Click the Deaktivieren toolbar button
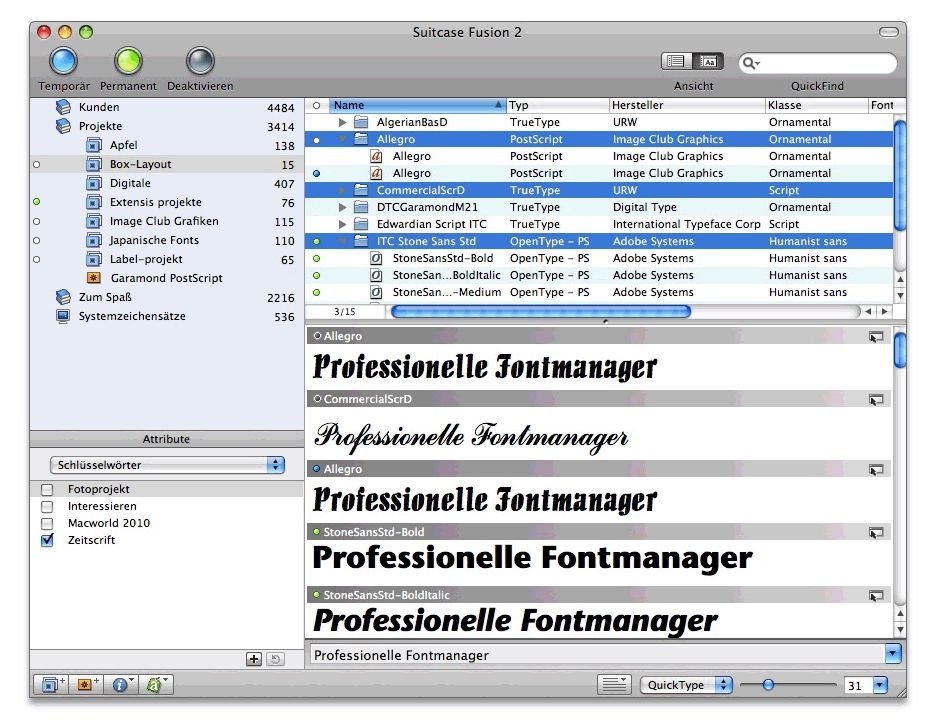The height and width of the screenshot is (720, 936). point(200,62)
